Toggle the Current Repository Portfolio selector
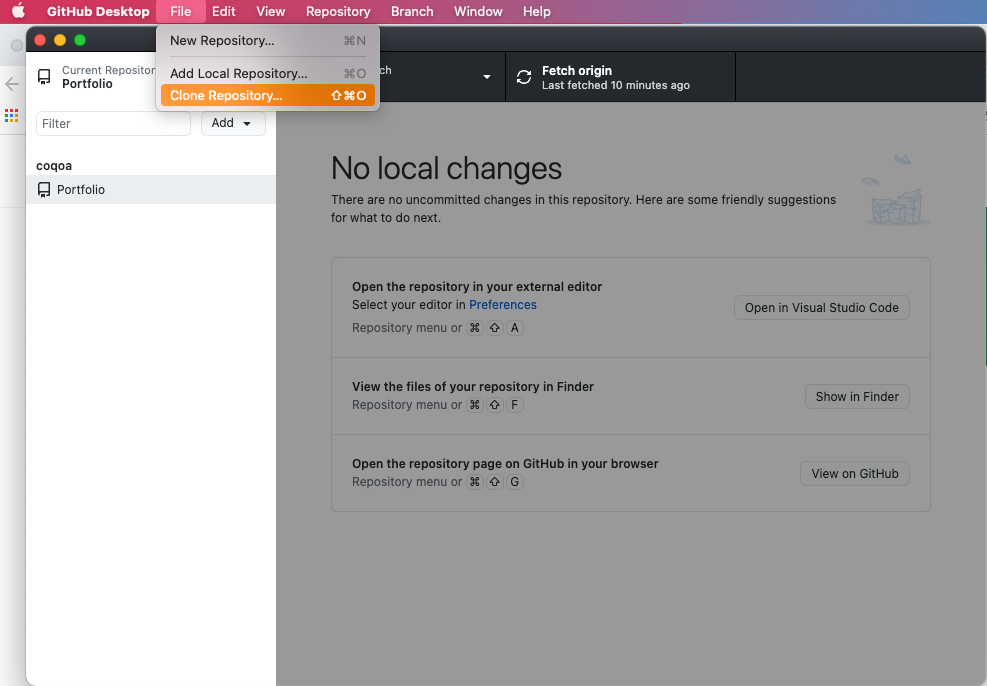The width and height of the screenshot is (987, 686). click(91, 77)
